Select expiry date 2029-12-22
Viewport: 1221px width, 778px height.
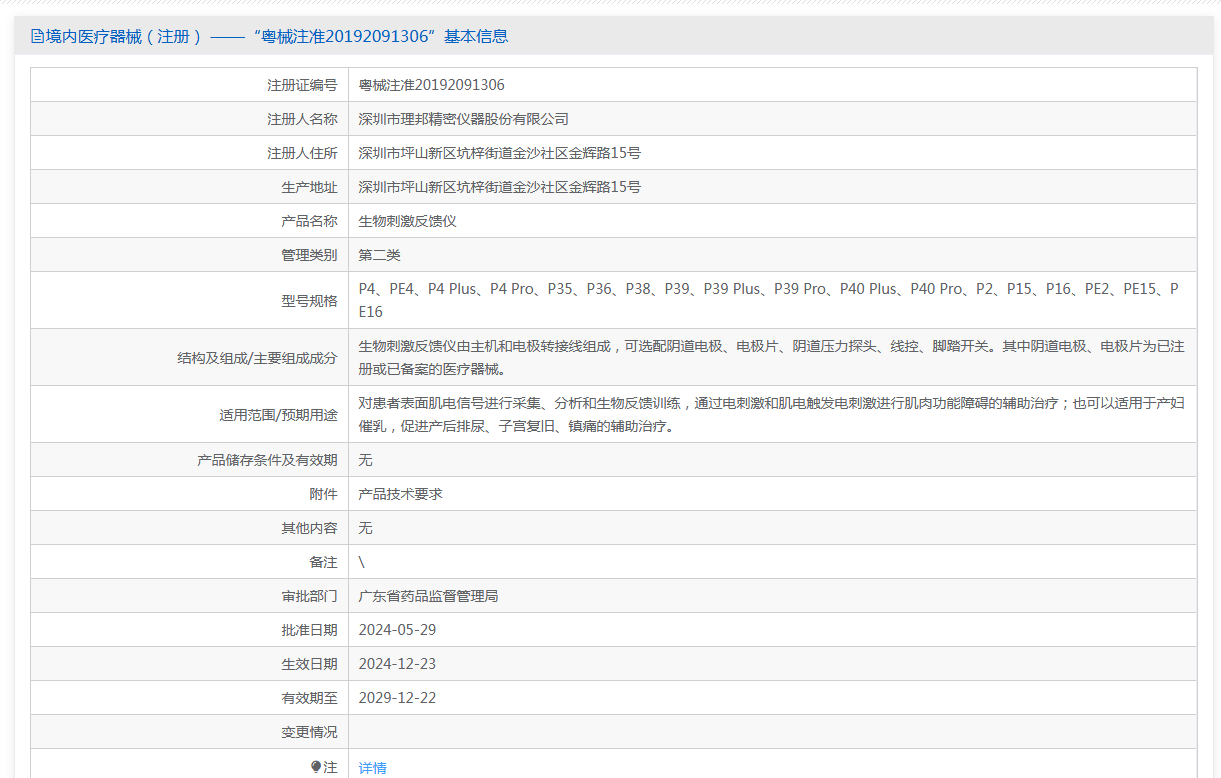click(397, 698)
